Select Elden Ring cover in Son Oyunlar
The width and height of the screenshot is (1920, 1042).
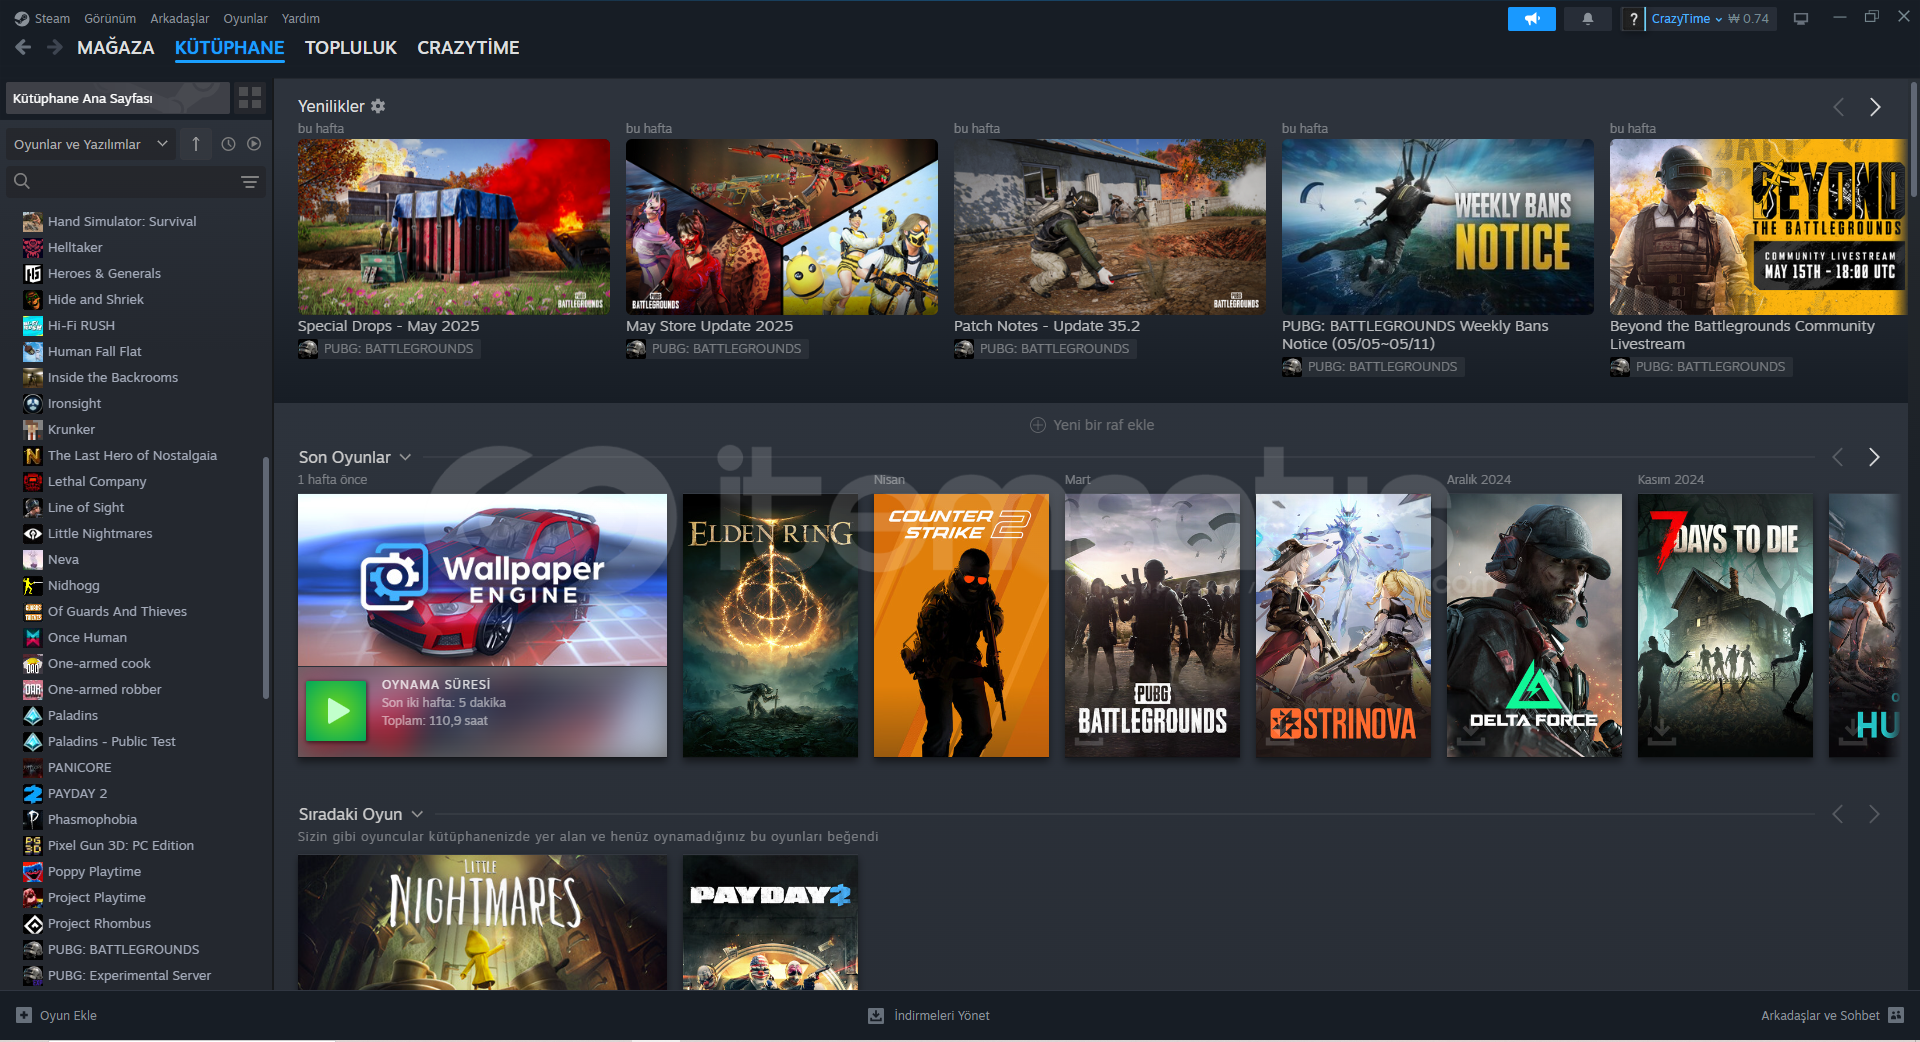(x=770, y=625)
